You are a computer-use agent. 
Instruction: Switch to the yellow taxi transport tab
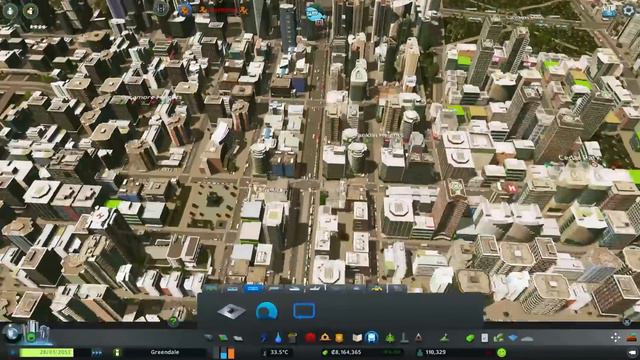[377, 289]
